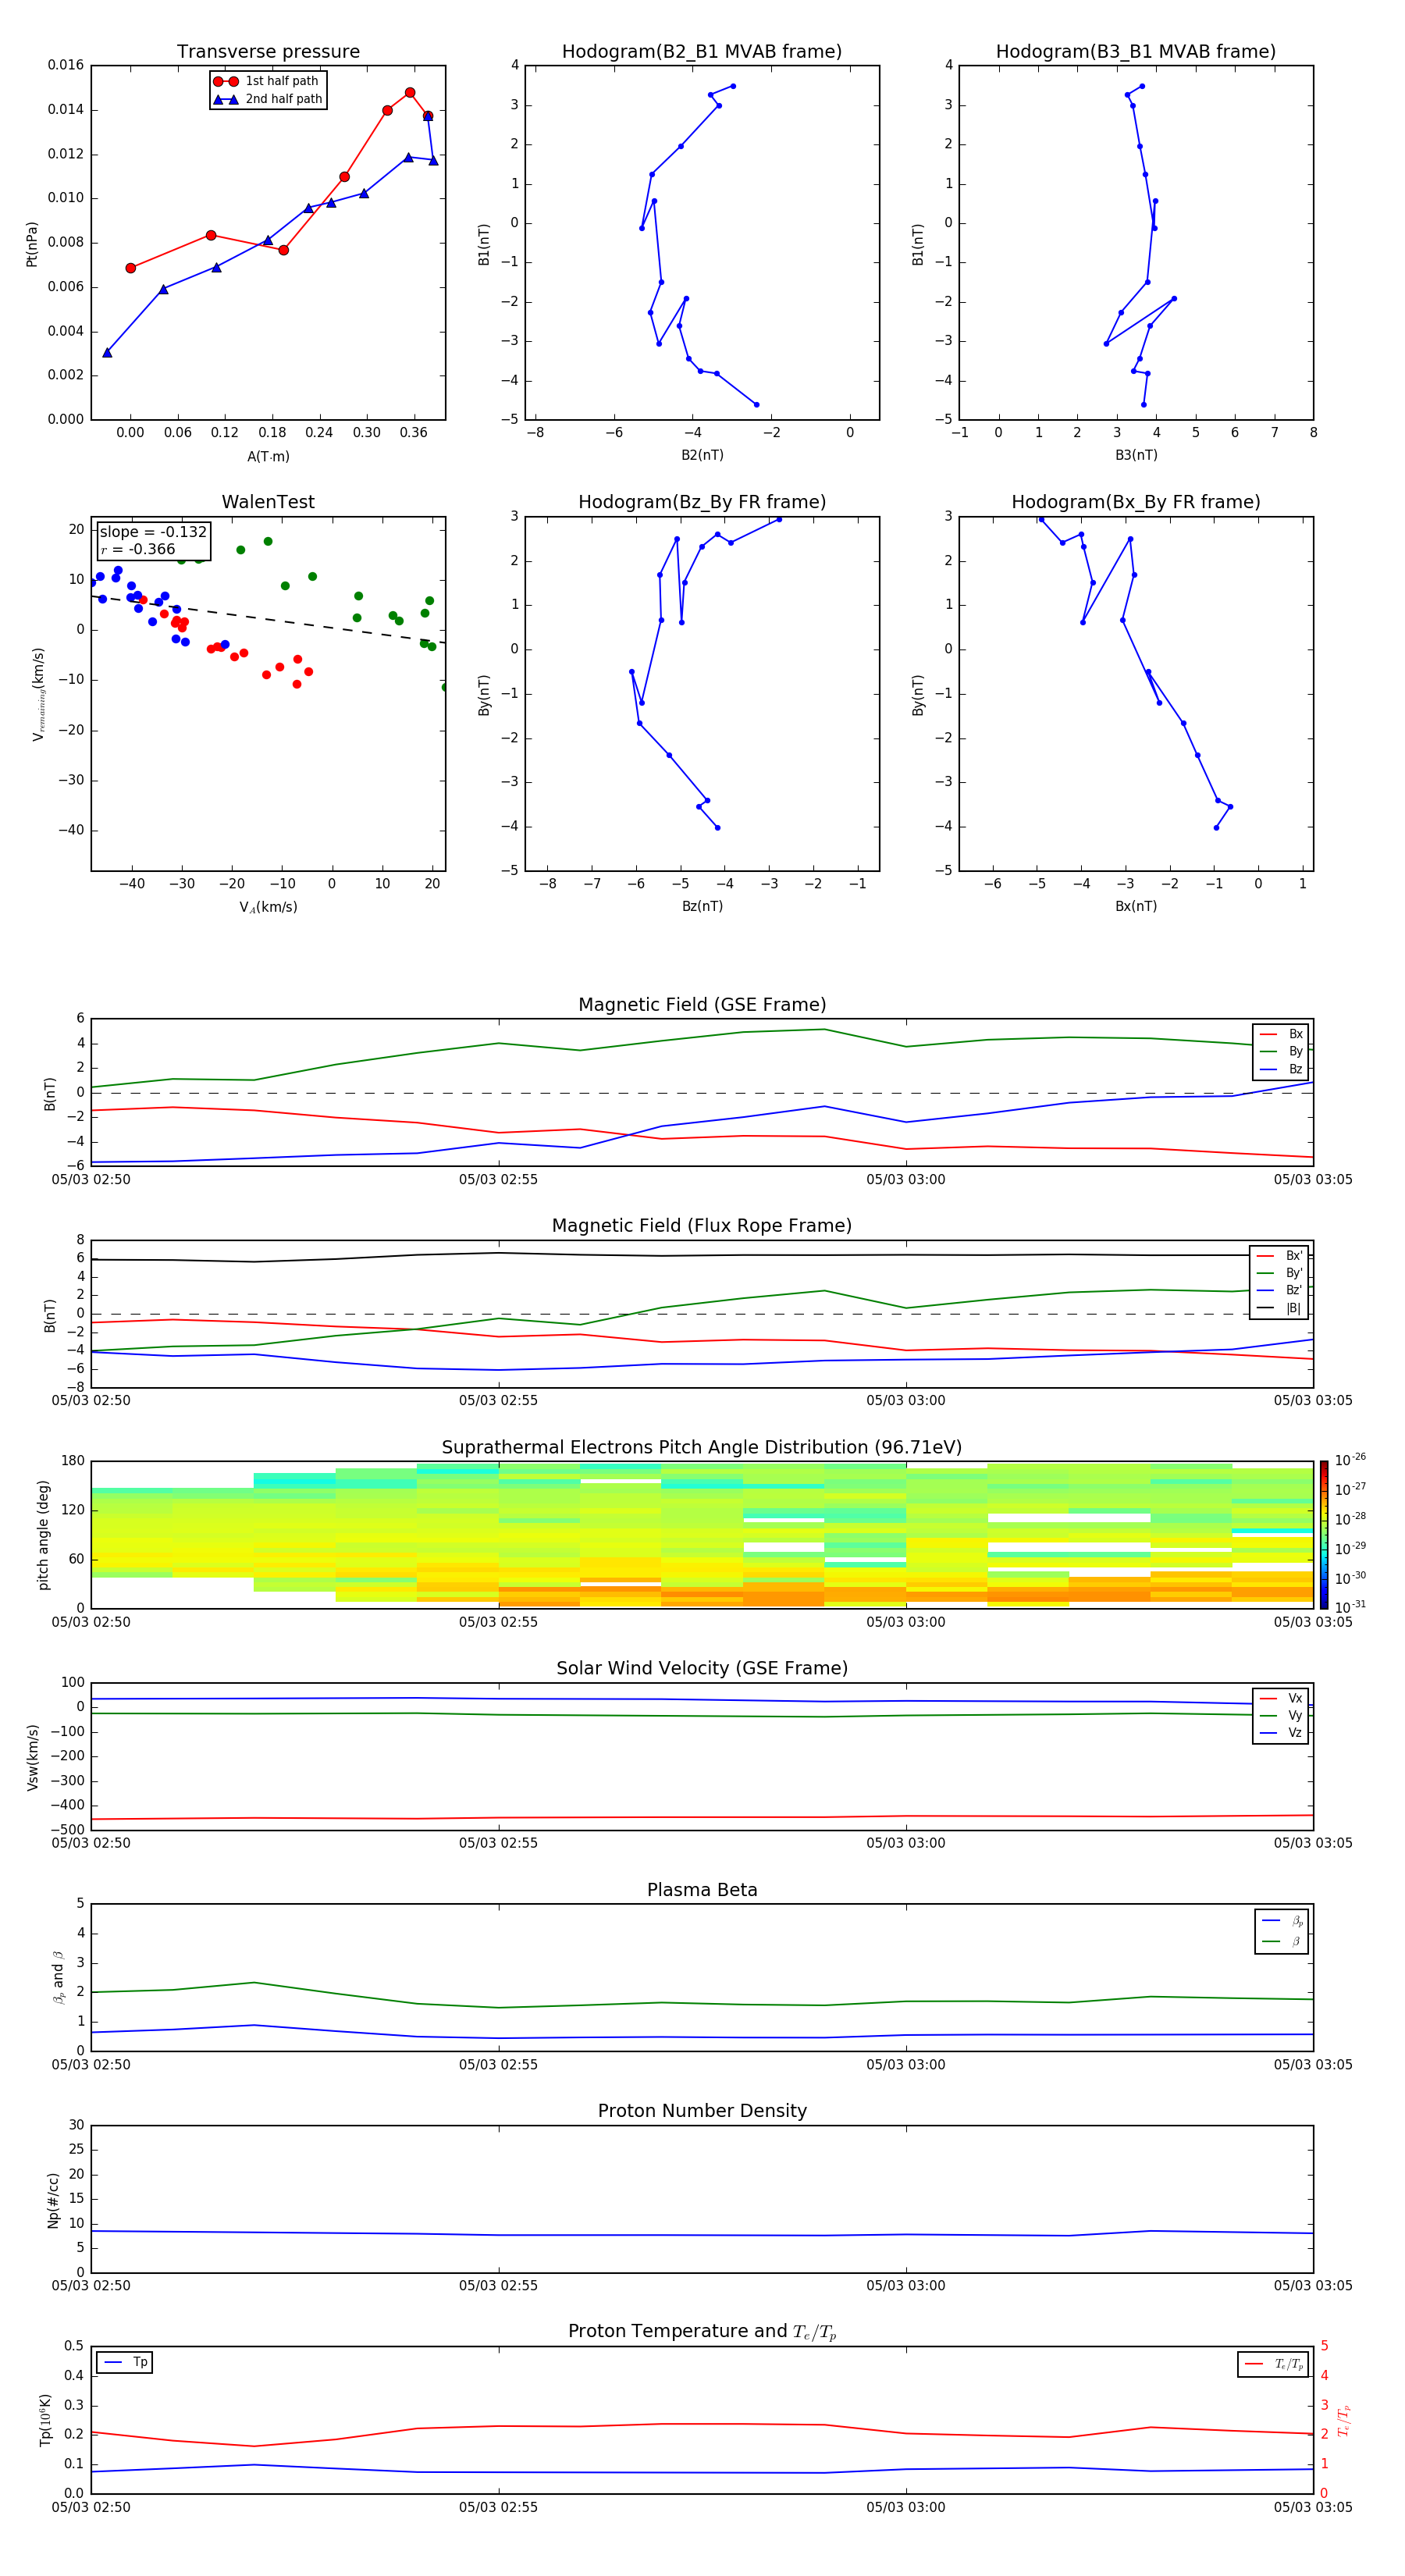Click 'Bz' legend entry in GSE magnetic field

[1281, 1070]
